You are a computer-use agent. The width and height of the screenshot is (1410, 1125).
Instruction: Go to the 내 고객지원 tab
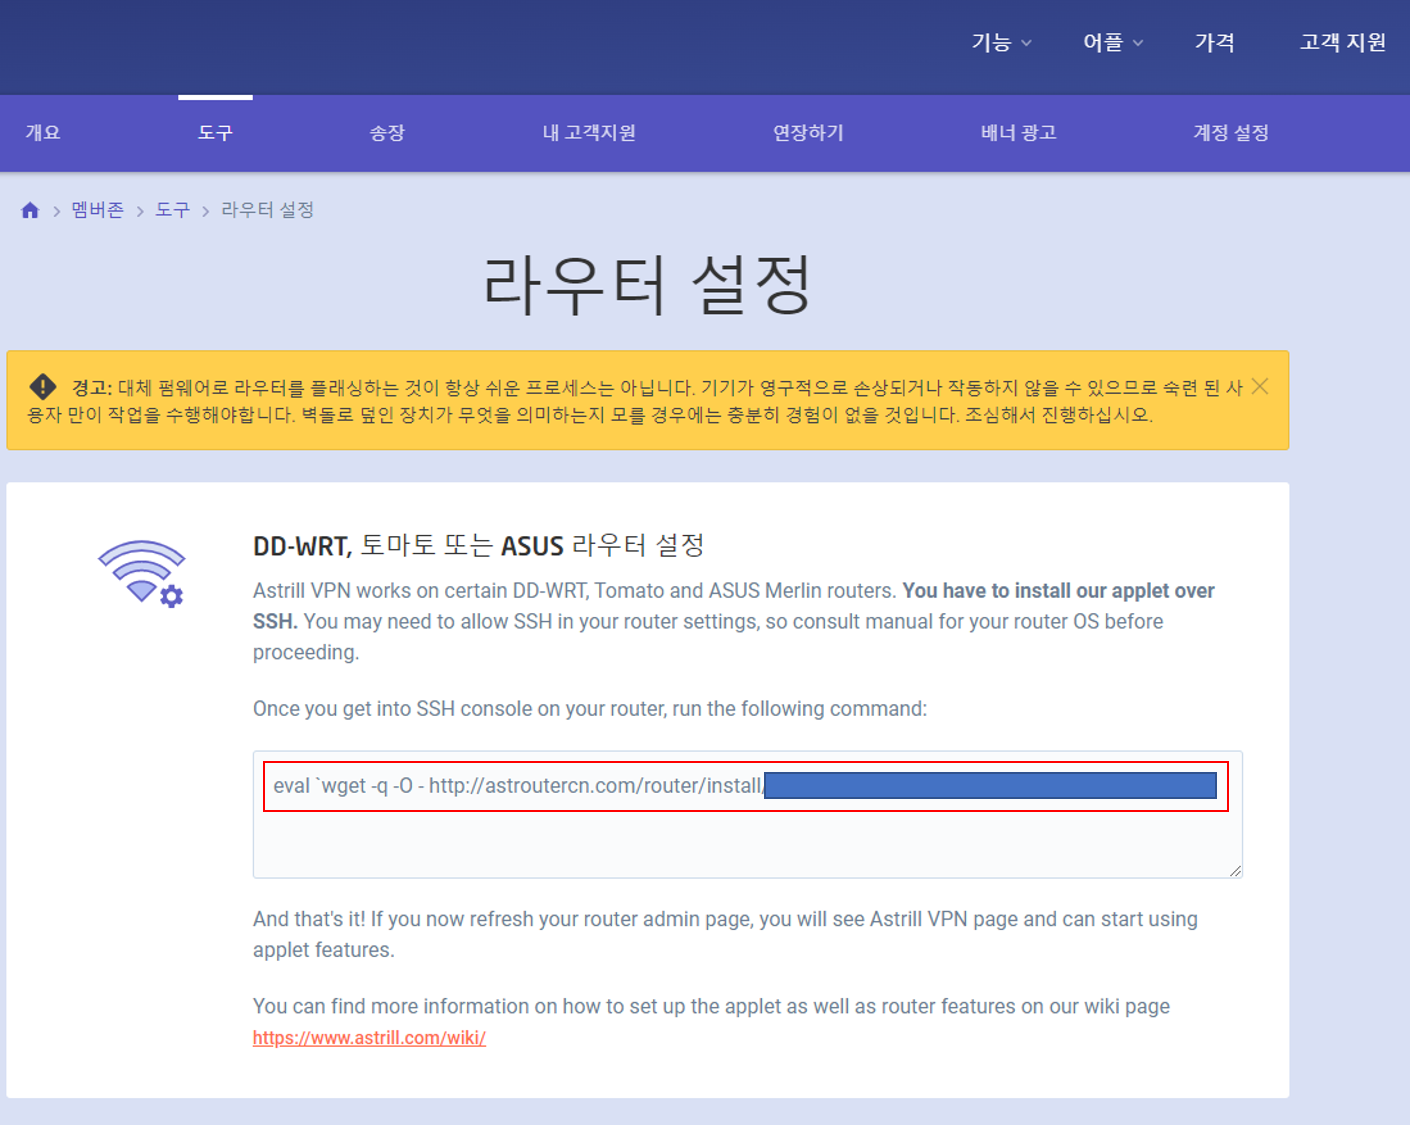coord(589,133)
